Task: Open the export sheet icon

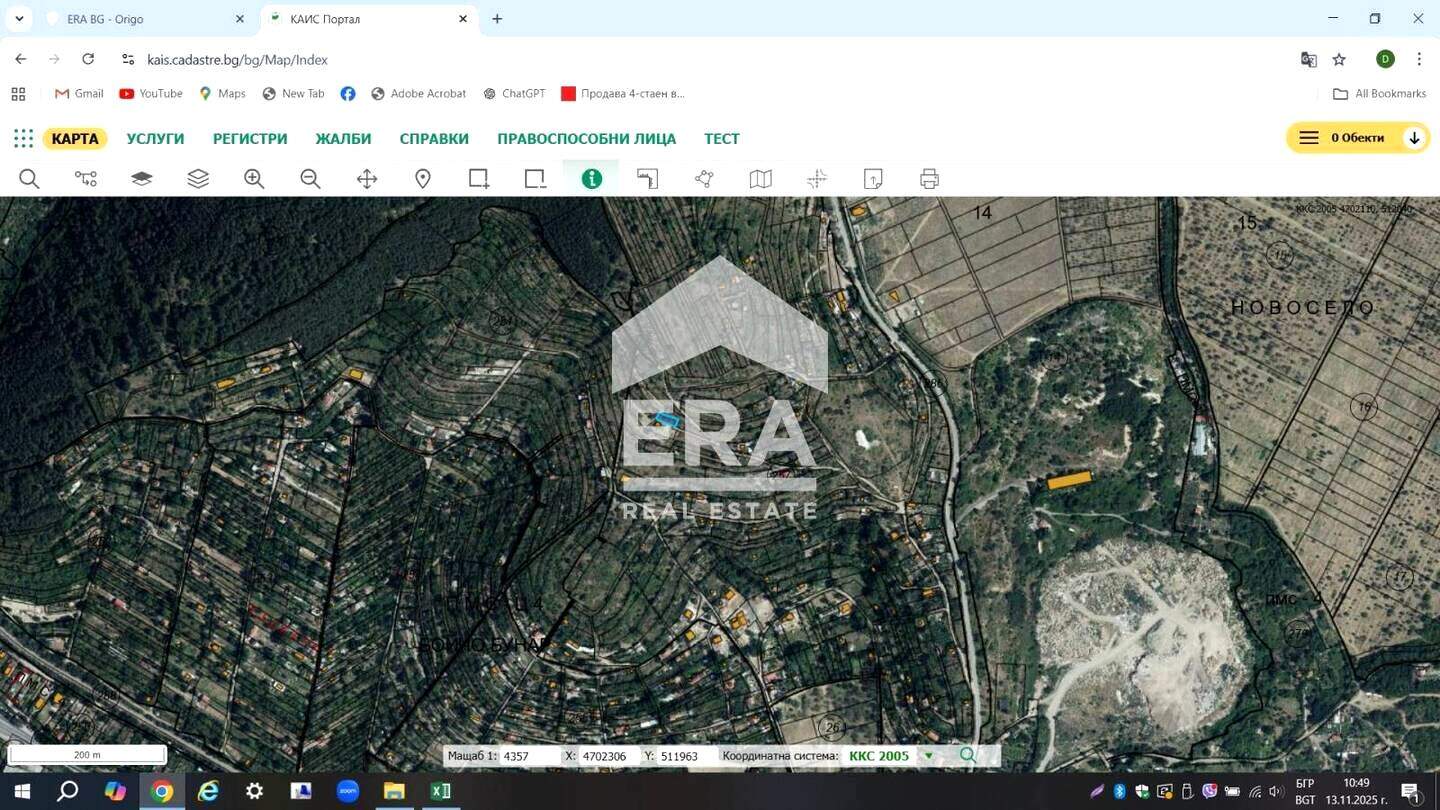Action: pos(873,179)
